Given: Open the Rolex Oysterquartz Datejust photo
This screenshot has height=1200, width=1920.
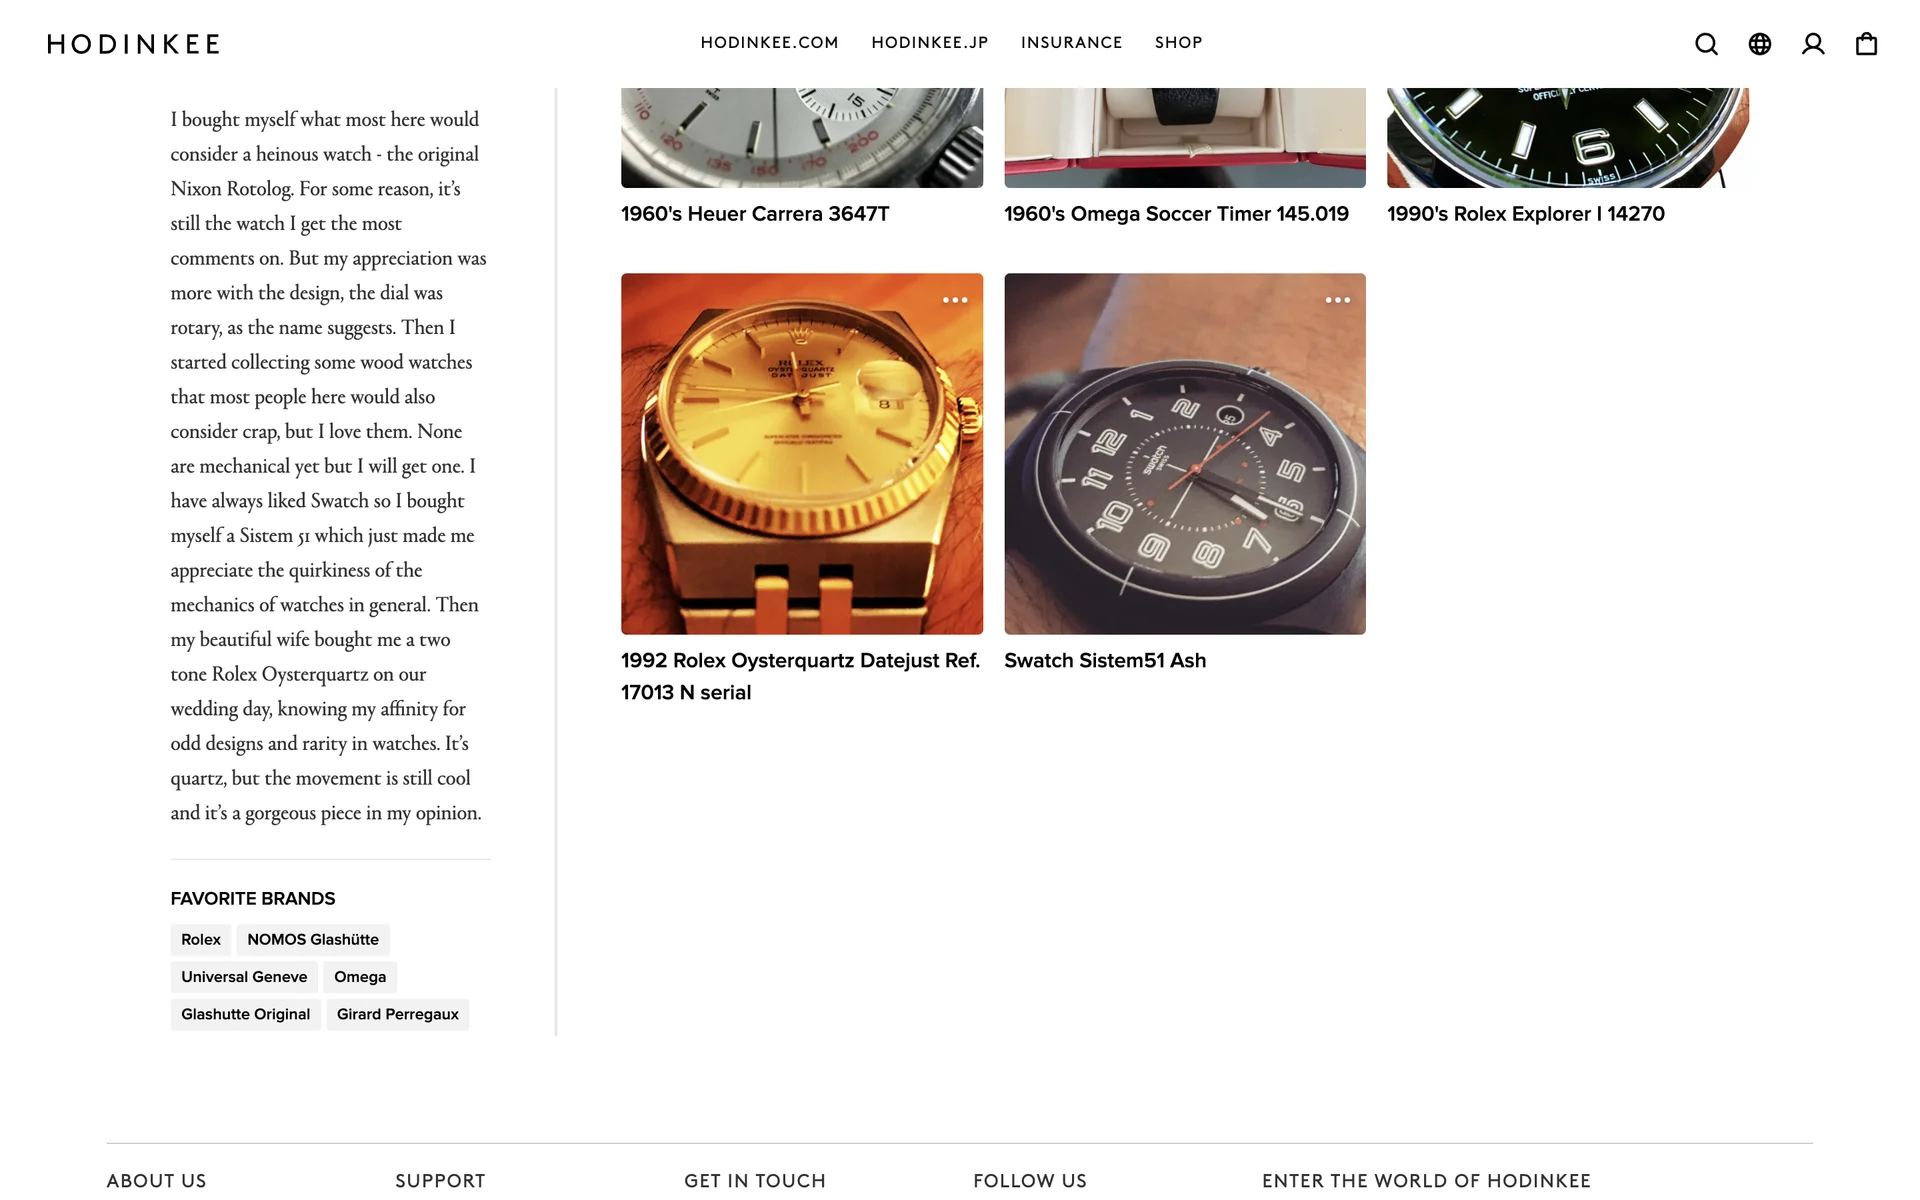Looking at the screenshot, I should [x=802, y=454].
